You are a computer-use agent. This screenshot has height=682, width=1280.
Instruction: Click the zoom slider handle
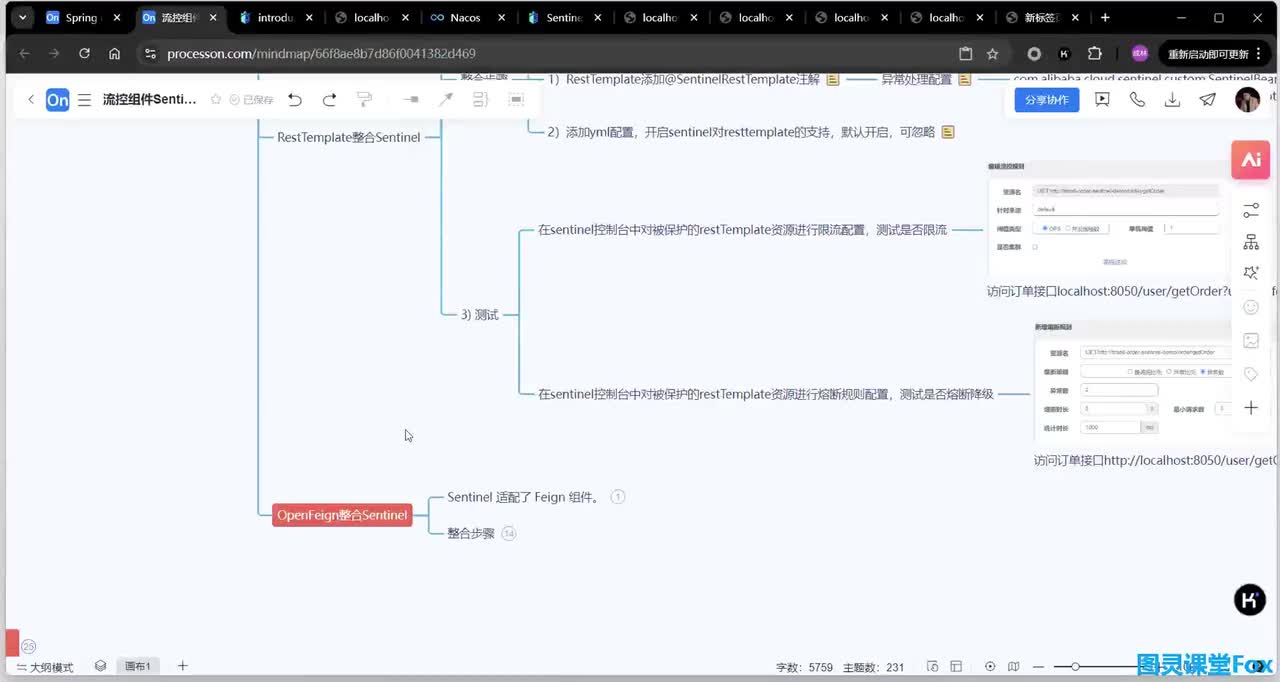[1075, 667]
